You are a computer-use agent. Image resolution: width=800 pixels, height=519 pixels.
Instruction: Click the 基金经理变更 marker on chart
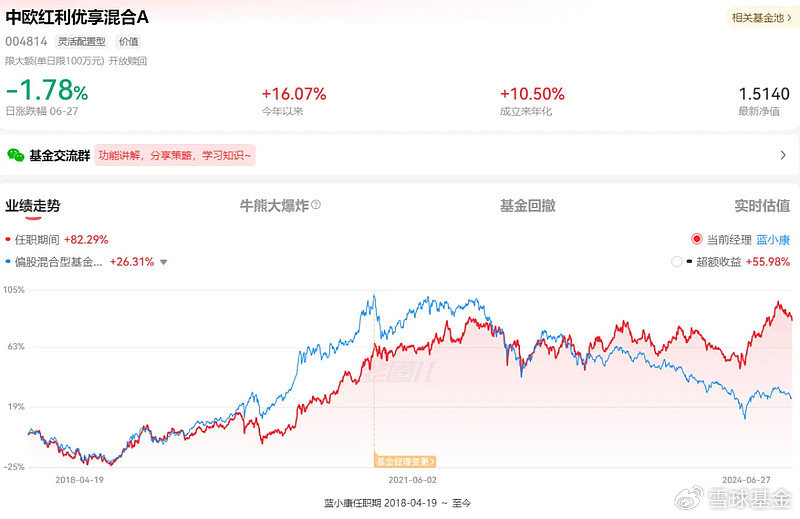coord(405,461)
